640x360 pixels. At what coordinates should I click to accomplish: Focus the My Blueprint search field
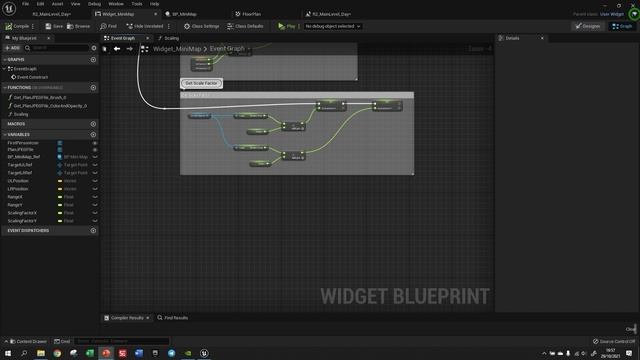[57, 48]
